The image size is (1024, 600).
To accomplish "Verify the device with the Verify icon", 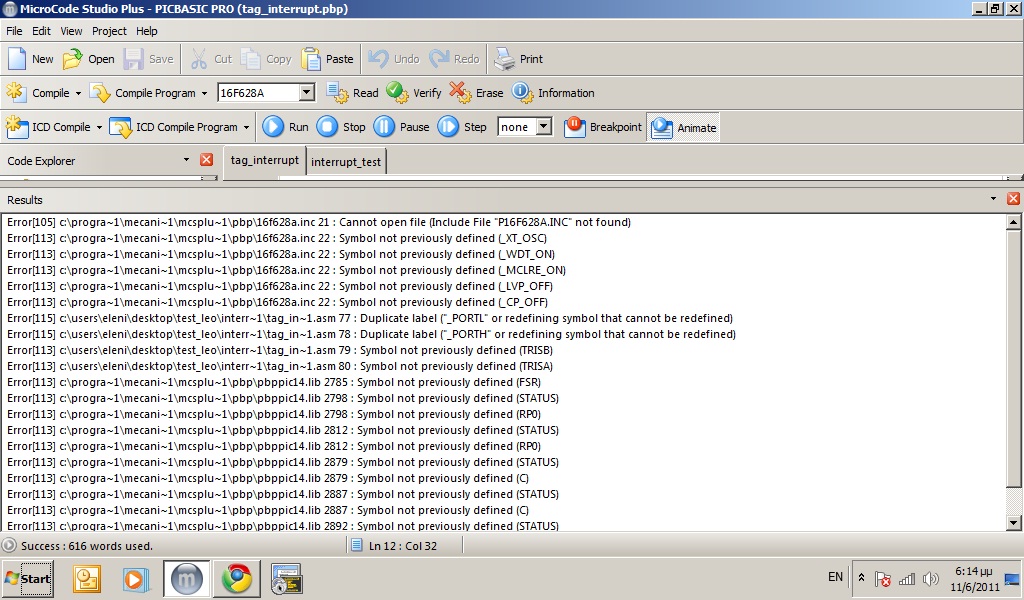I will pos(414,93).
